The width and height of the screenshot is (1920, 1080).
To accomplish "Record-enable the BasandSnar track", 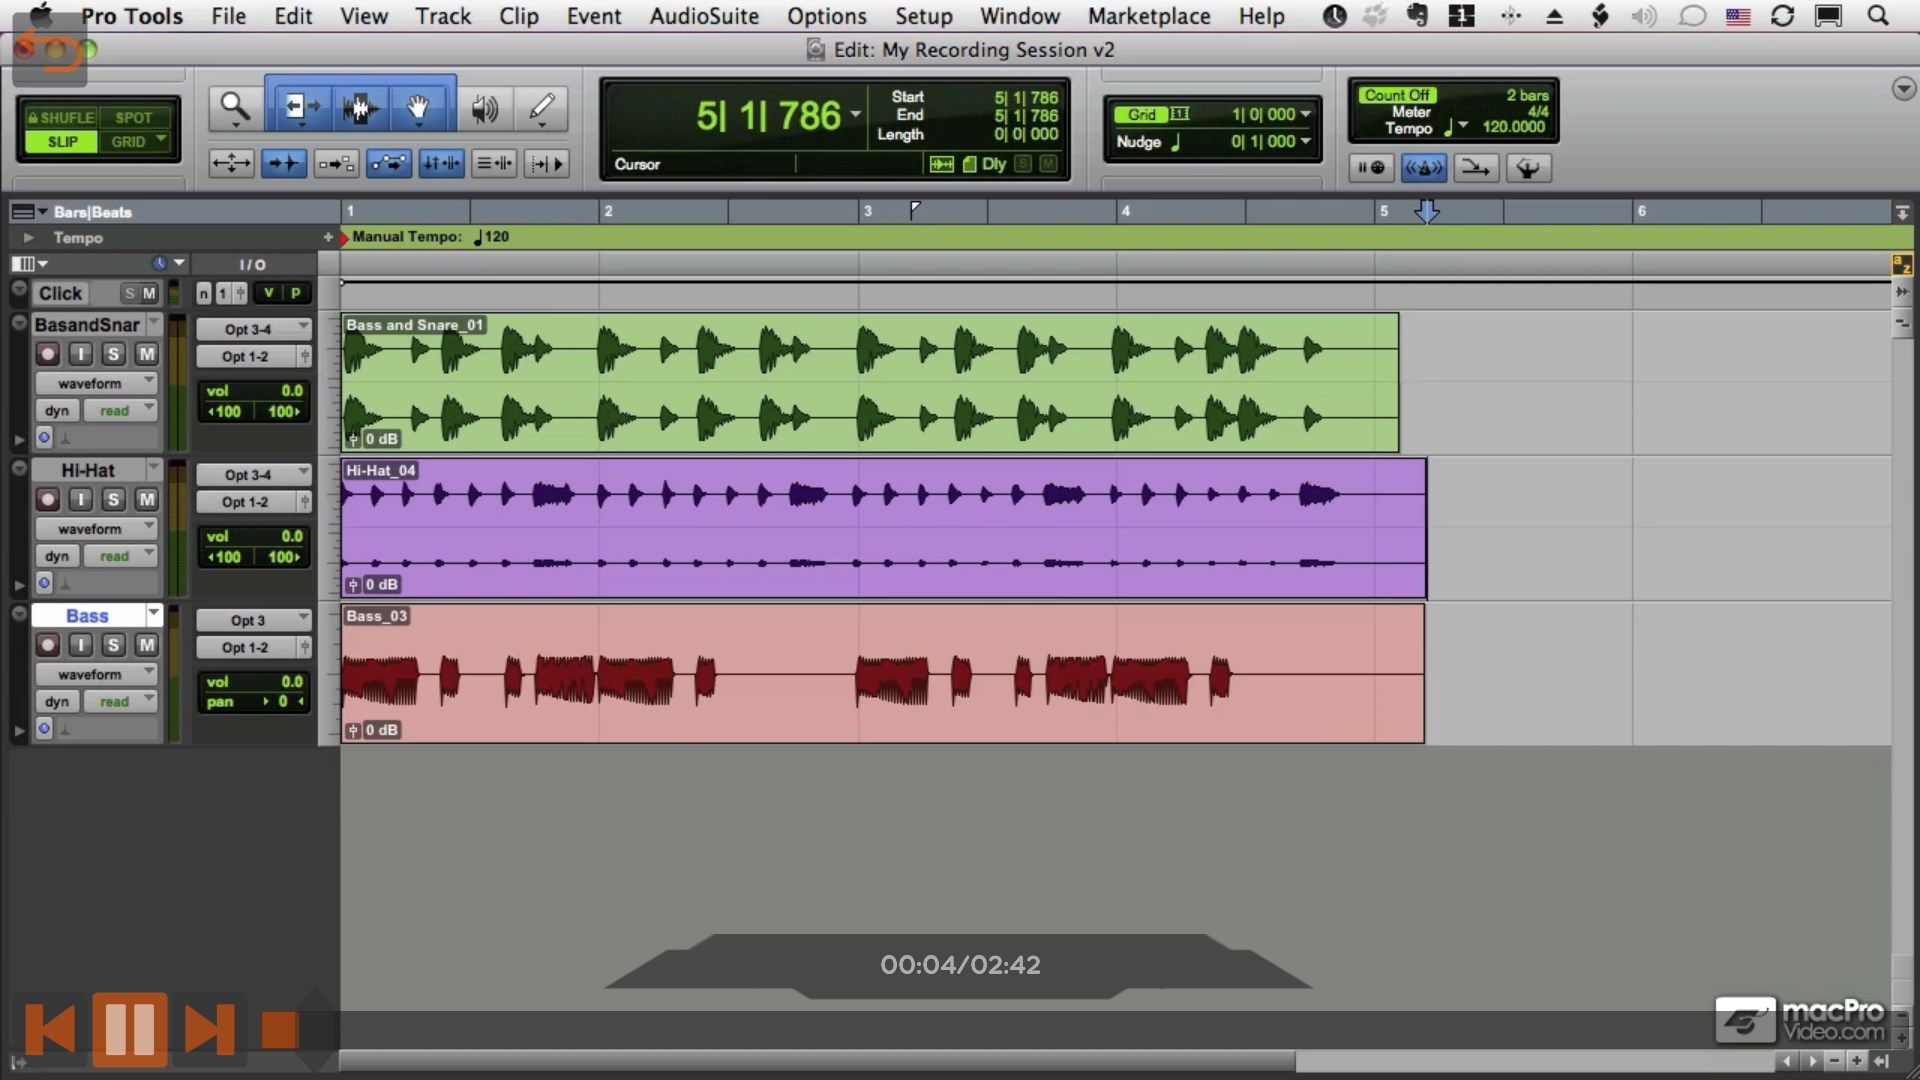I will [x=47, y=354].
